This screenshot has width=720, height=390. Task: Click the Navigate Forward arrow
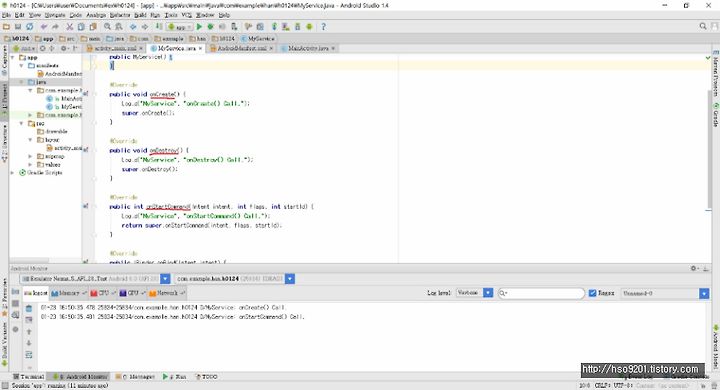pos(144,27)
